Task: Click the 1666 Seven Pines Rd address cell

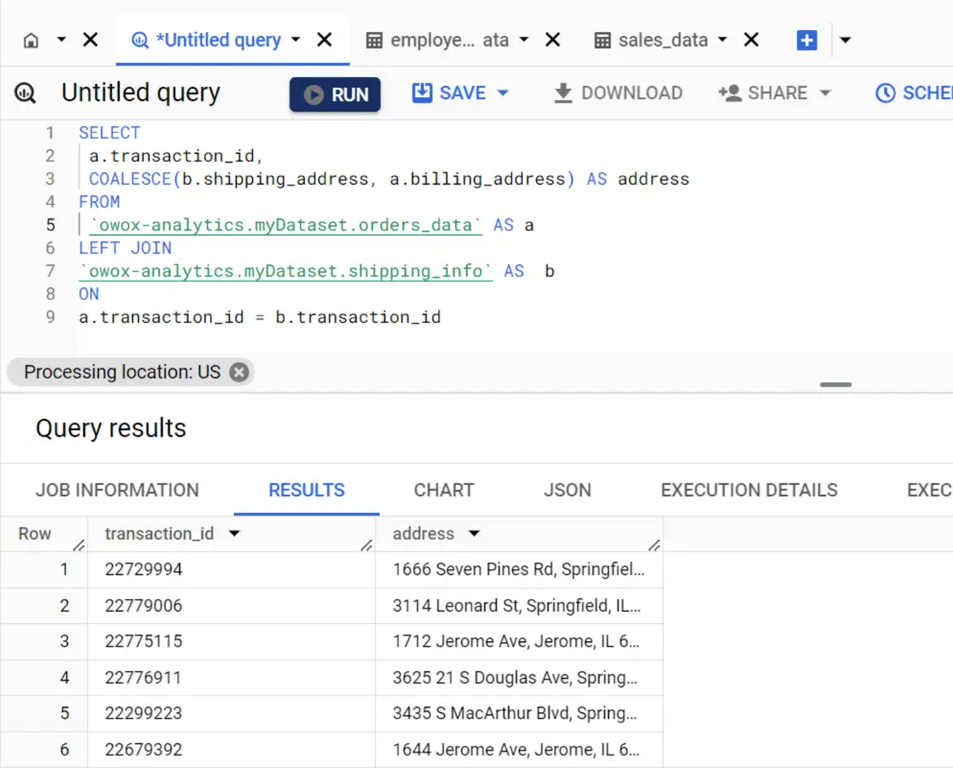Action: (518, 569)
